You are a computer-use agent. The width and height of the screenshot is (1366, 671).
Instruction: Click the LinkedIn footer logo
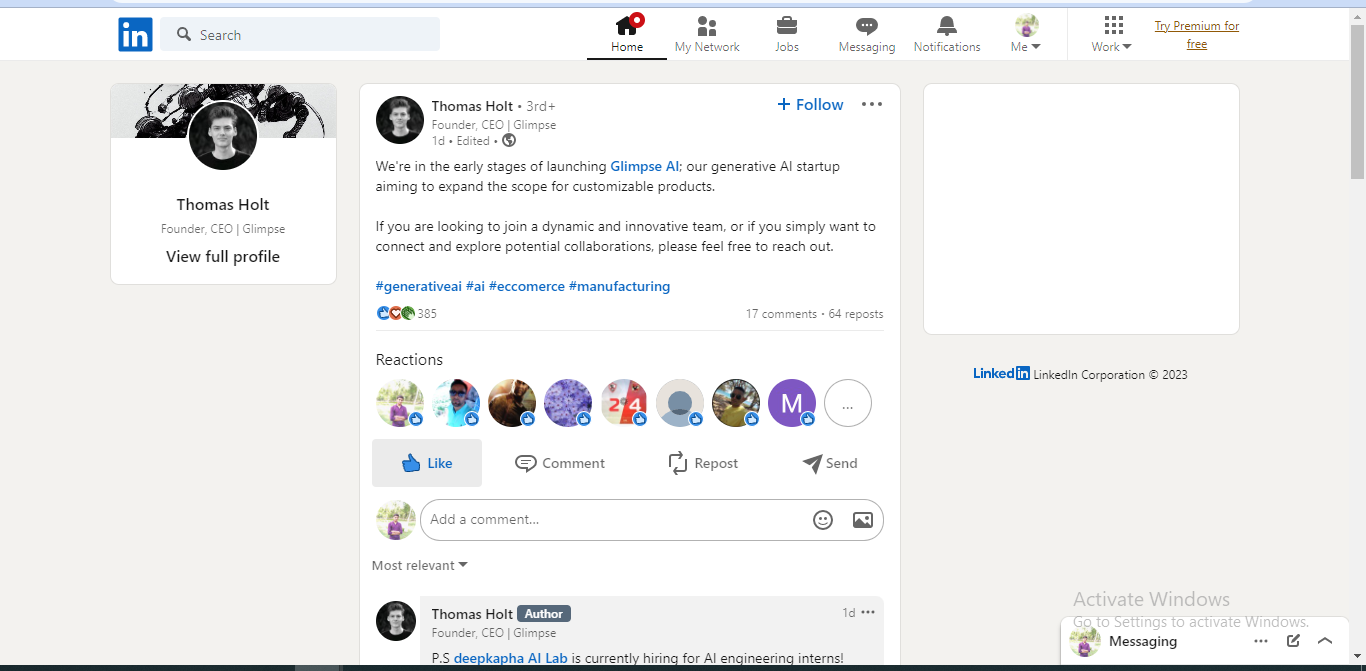1001,373
